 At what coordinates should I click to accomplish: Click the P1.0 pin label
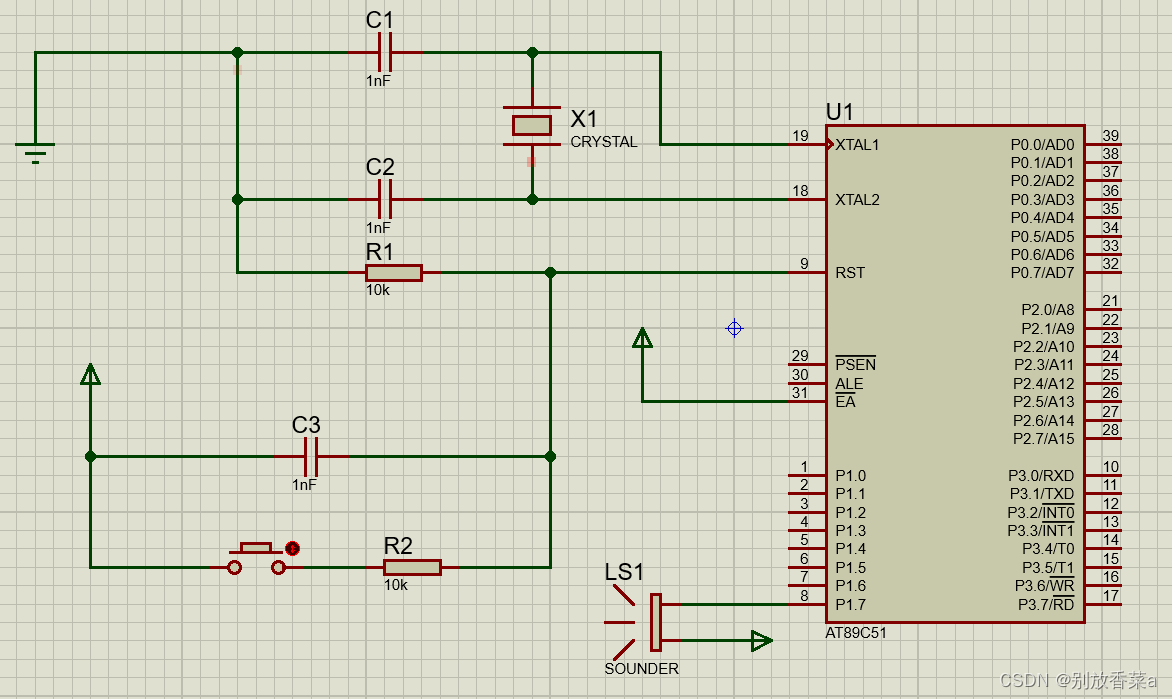(x=850, y=475)
